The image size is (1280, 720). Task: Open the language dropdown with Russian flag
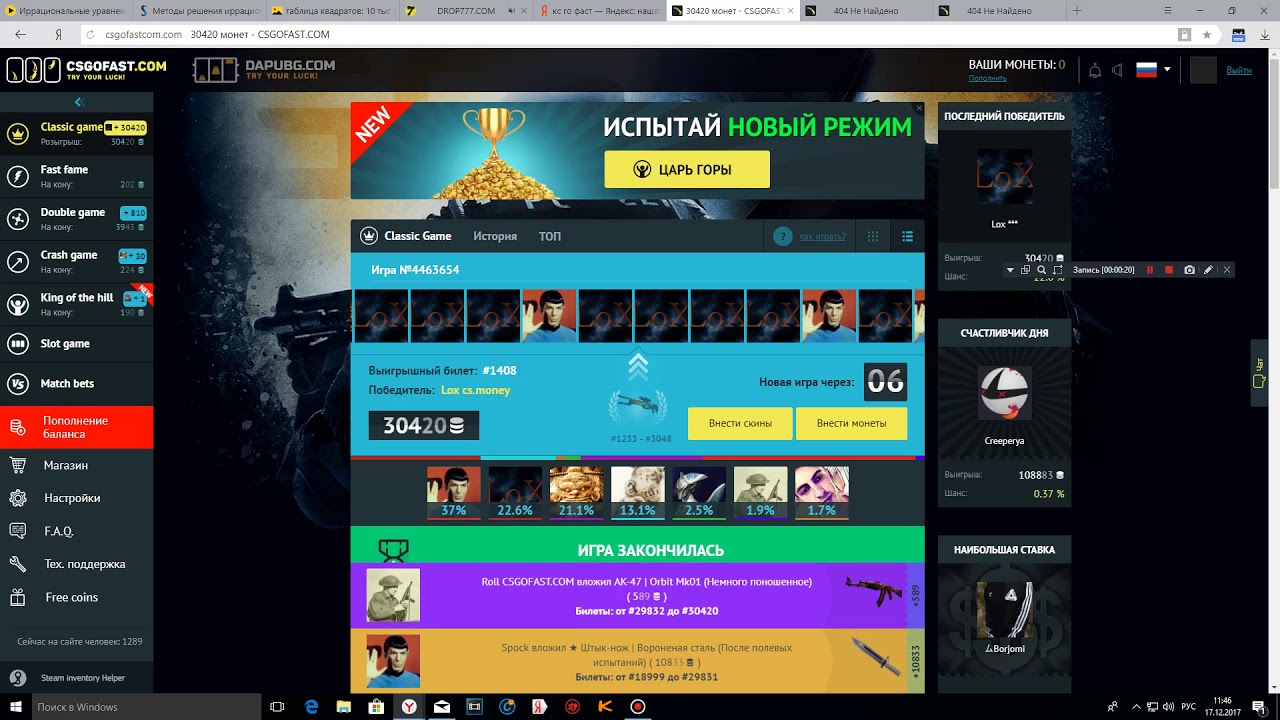pyautogui.click(x=1153, y=70)
